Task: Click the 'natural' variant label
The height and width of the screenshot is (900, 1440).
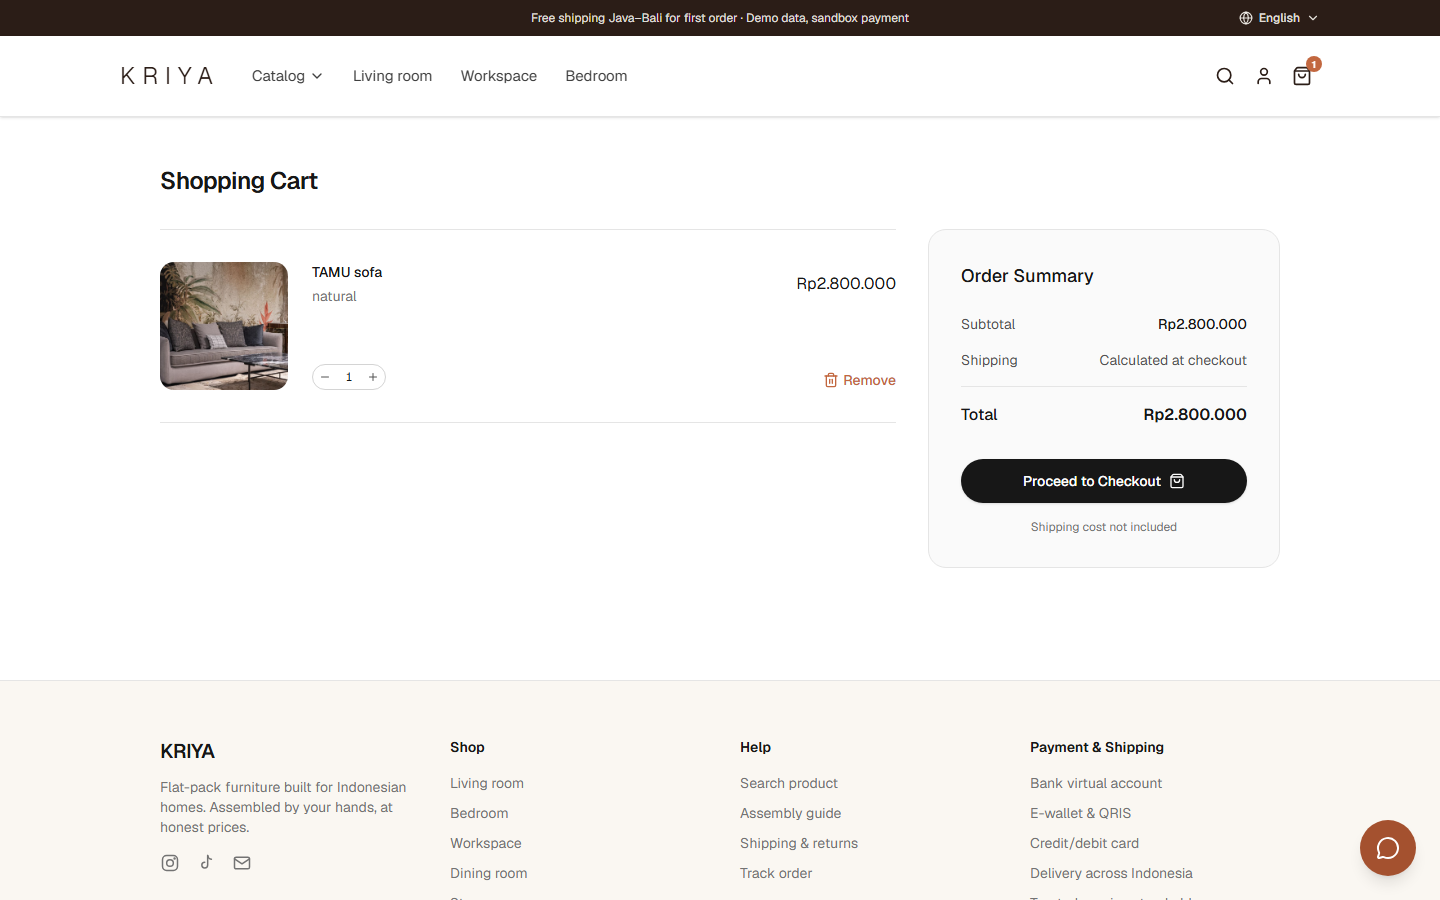Action: (334, 296)
